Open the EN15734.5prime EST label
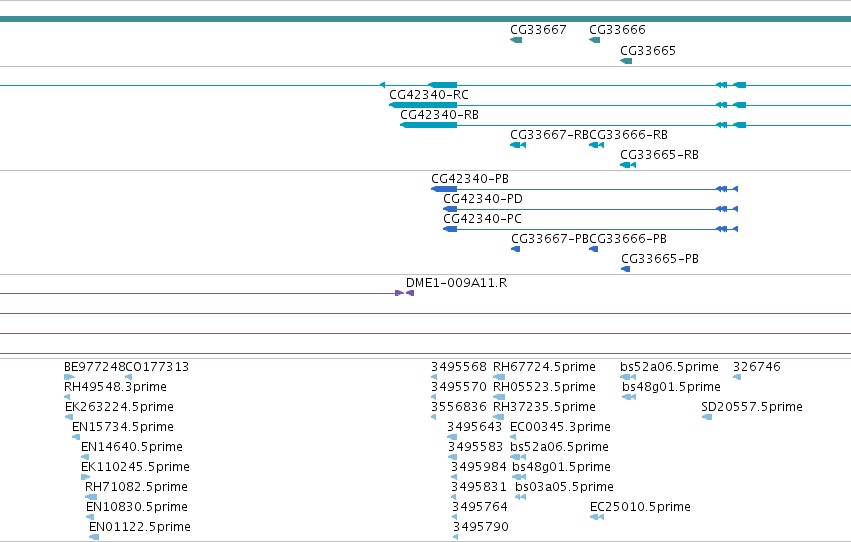This screenshot has height=542, width=851. click(x=123, y=428)
